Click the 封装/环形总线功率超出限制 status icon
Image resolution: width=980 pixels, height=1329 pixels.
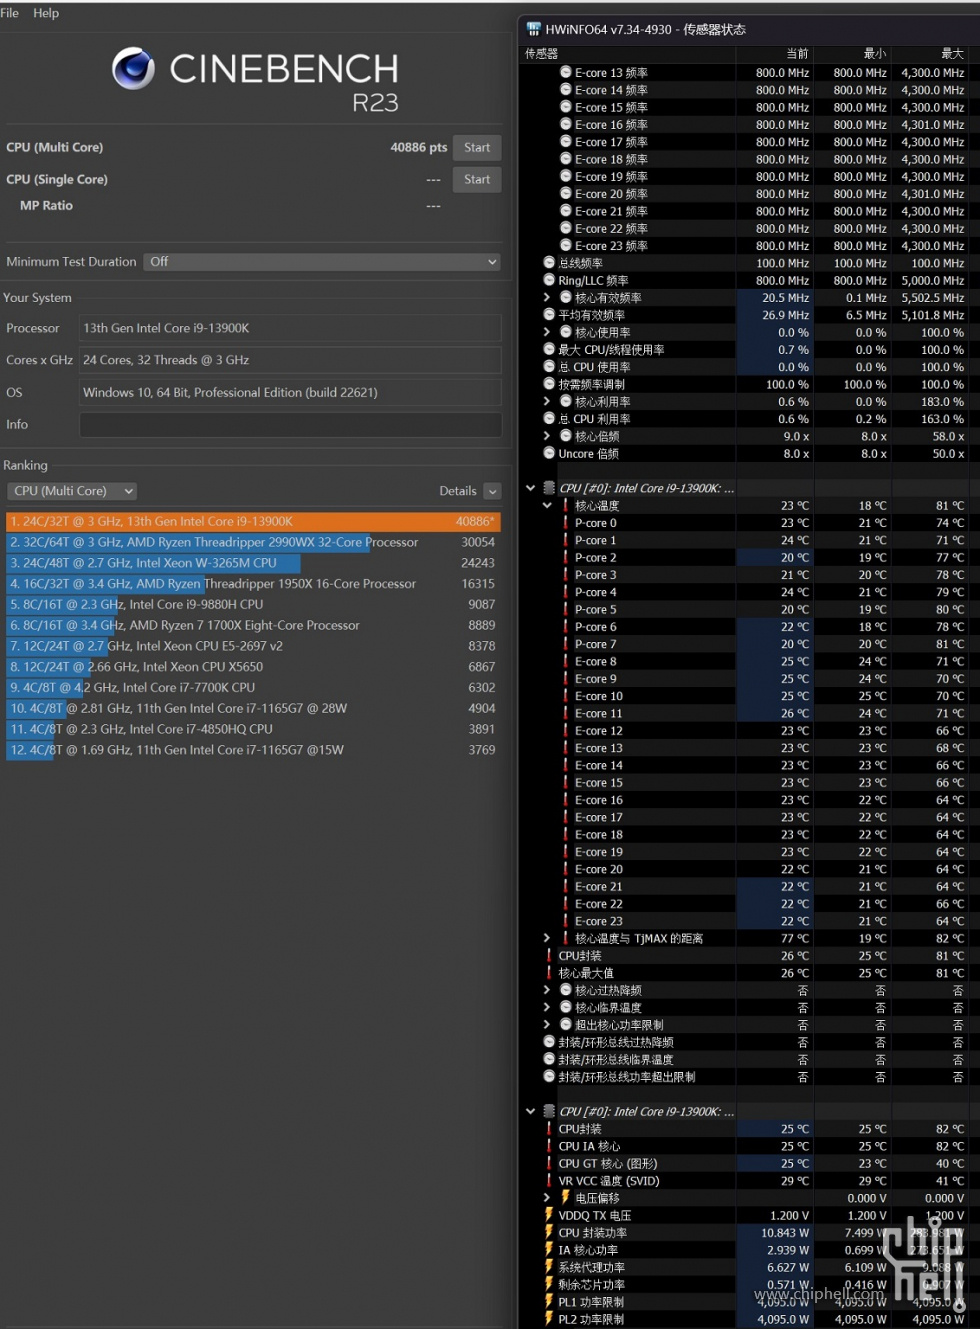tap(549, 1077)
